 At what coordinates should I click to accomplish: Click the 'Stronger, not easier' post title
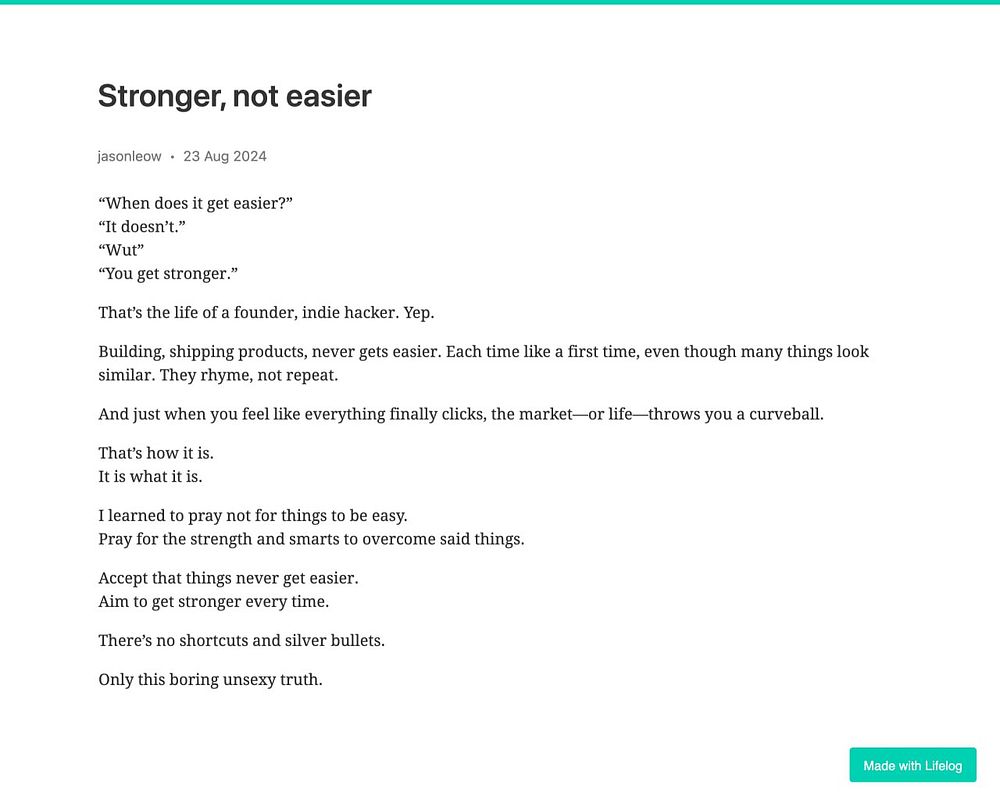click(235, 96)
